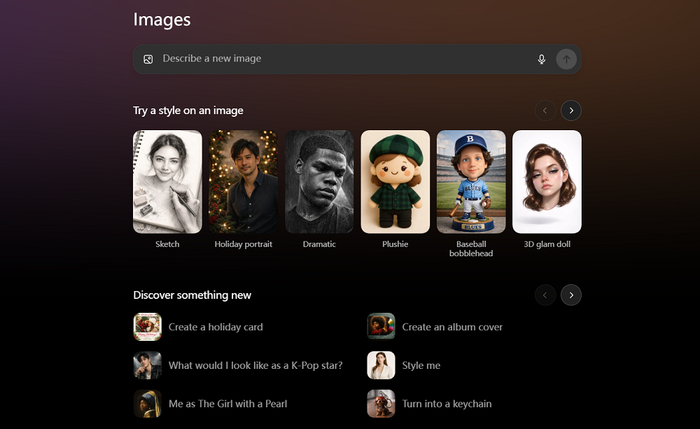Viewport: 700px width, 429px height.
Task: Click inside the Describe a new image field
Action: [340, 59]
